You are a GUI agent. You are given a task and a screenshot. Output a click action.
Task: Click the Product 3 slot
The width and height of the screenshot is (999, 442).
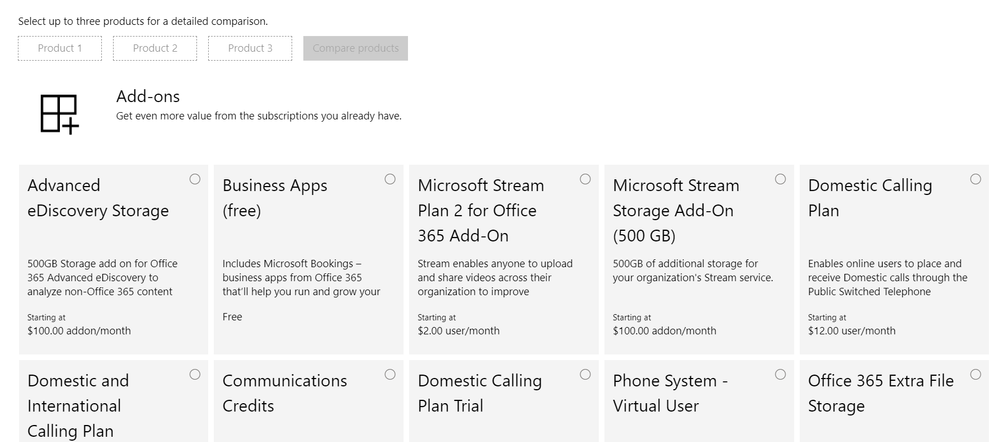(250, 48)
